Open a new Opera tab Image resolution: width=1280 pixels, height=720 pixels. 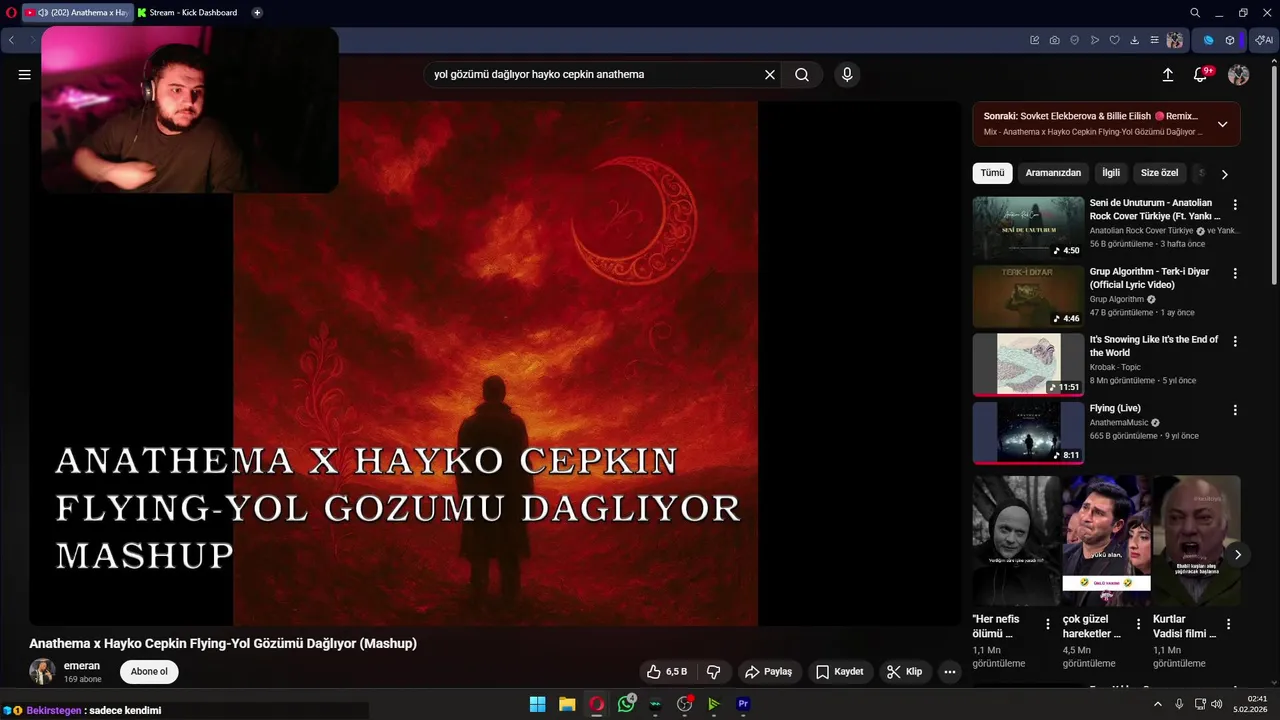coord(257,13)
